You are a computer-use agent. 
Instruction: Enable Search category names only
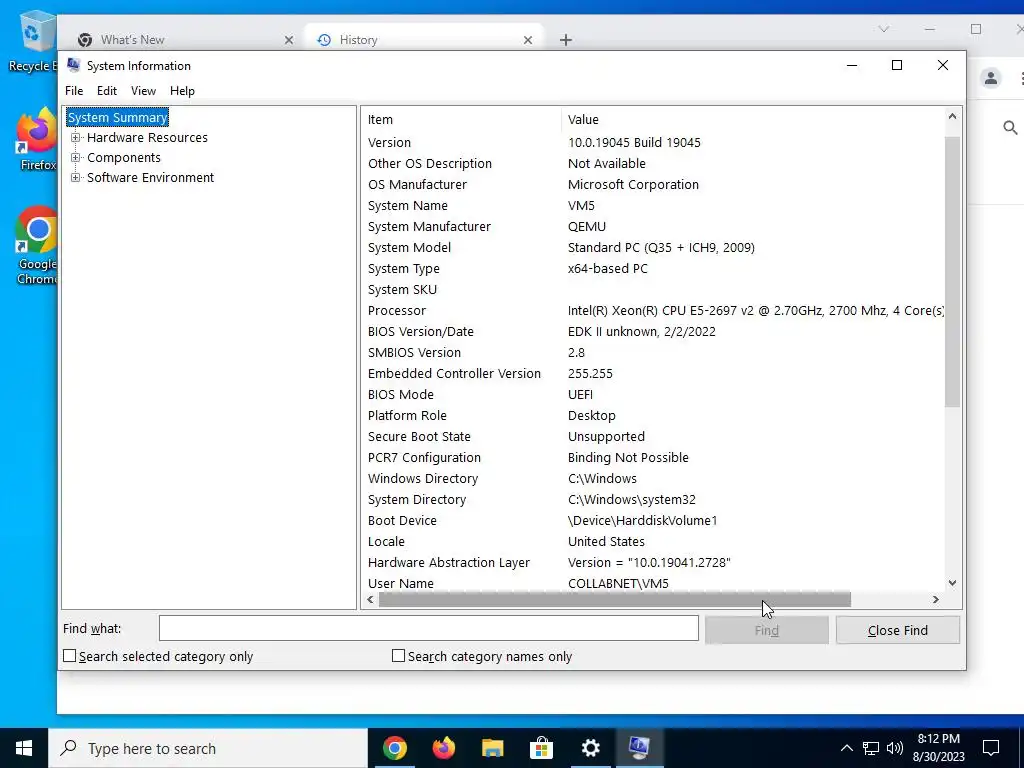398,656
